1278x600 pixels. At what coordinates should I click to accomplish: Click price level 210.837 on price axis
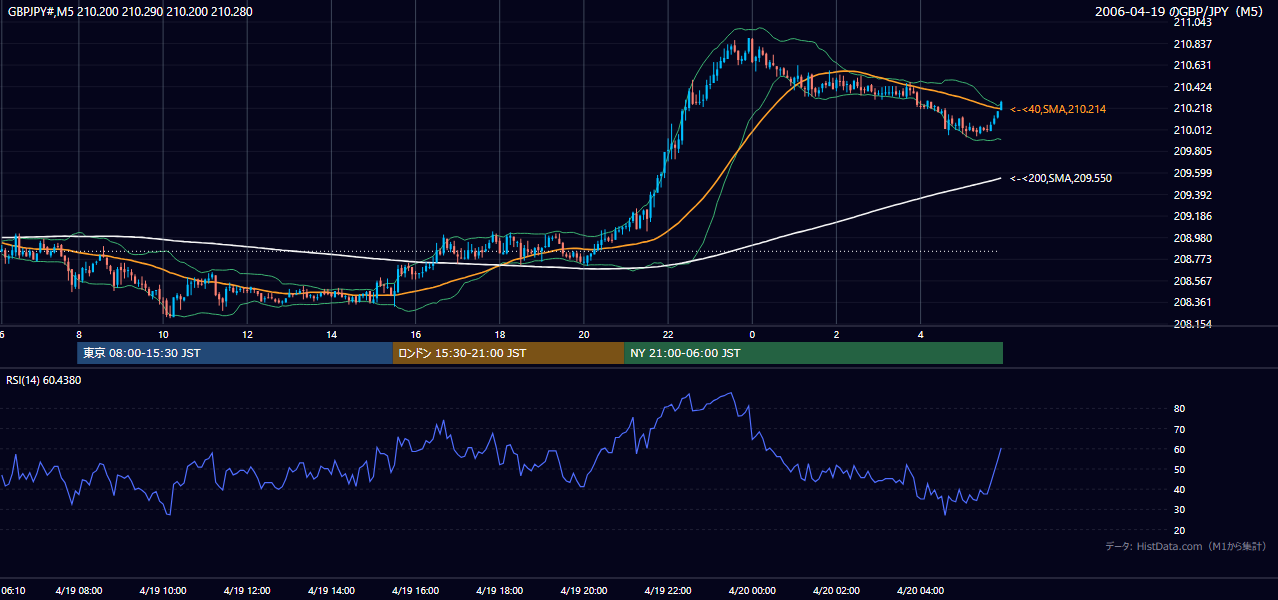1193,44
